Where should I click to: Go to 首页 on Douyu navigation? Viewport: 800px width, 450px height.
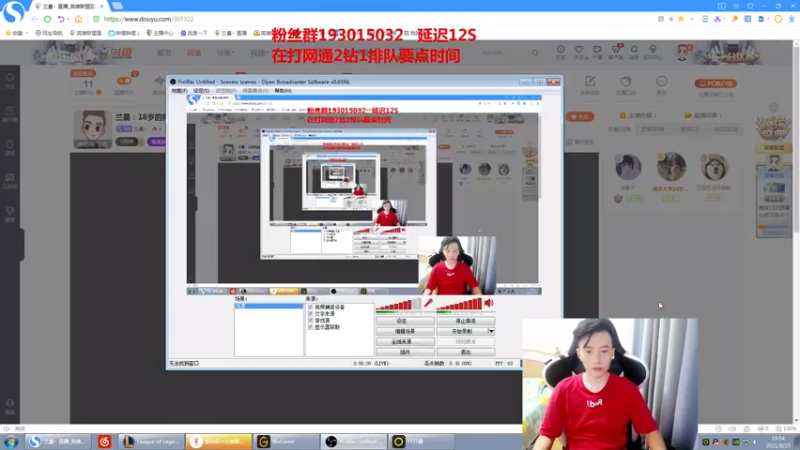point(164,53)
